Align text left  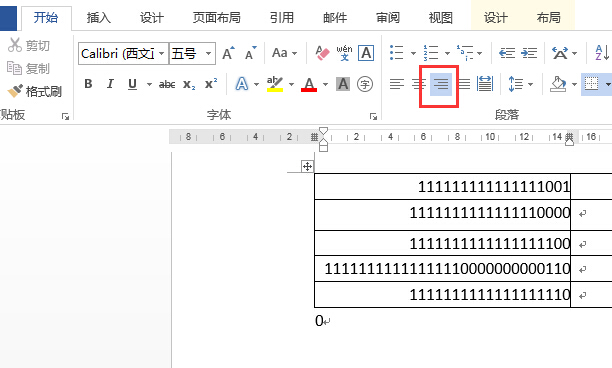point(397,84)
